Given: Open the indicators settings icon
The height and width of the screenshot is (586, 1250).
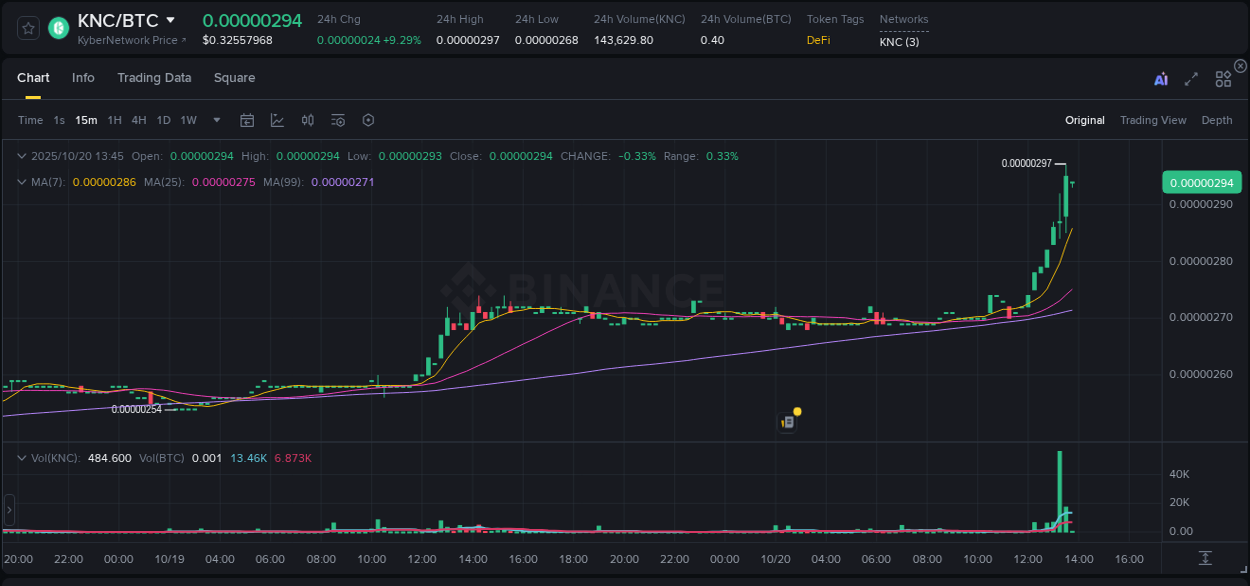Looking at the screenshot, I should click(x=337, y=119).
